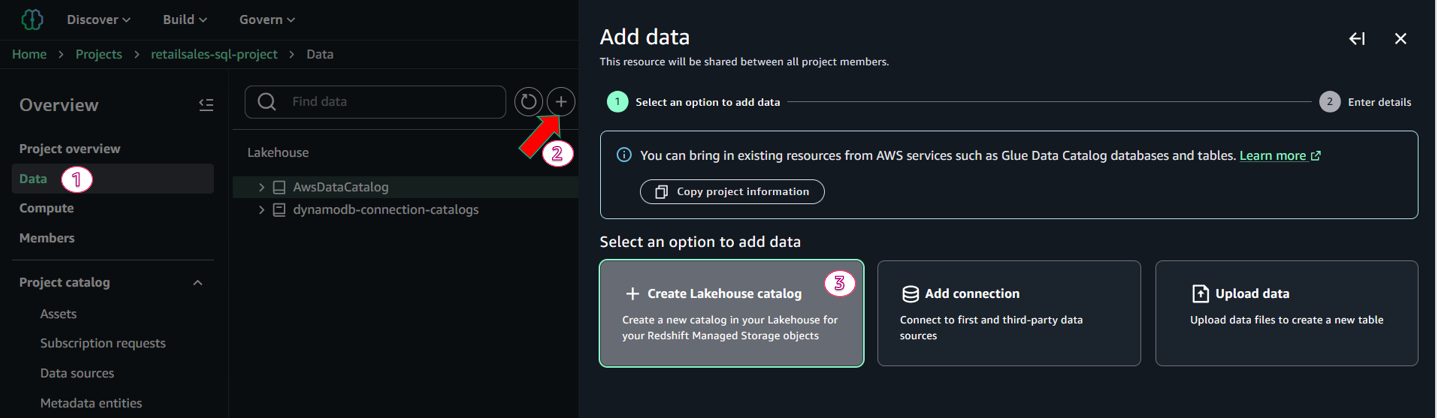Screen dimensions: 1437x418
Task: Click the Upload data file icon
Action: point(1200,293)
